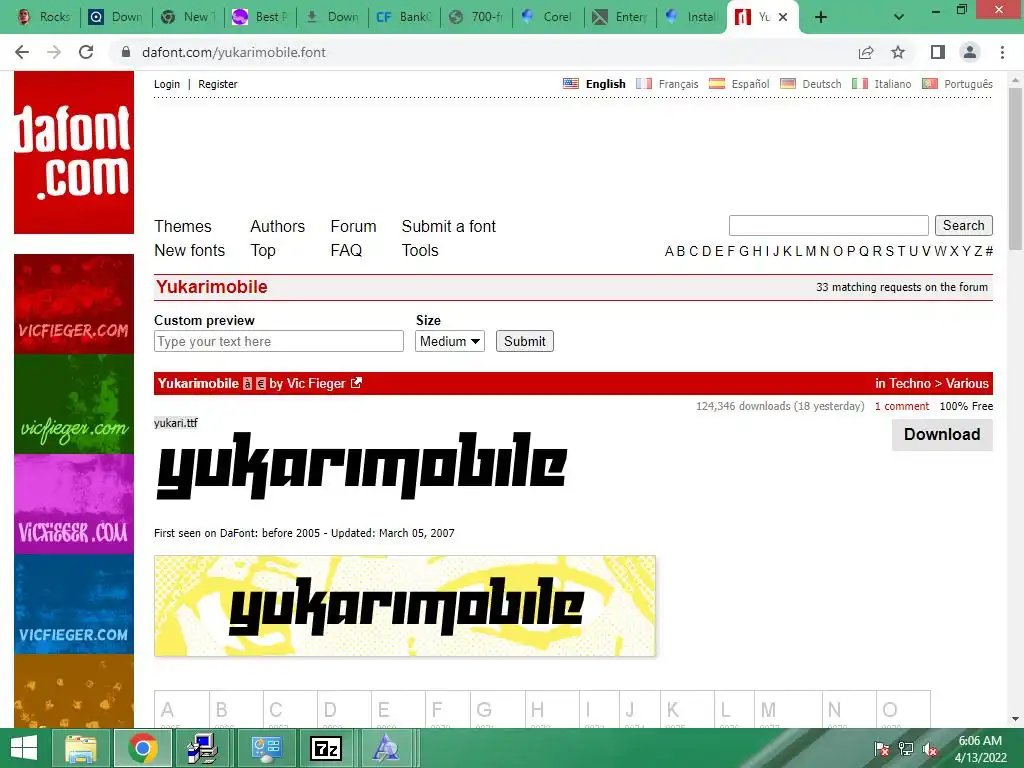Click the Download button
1024x768 pixels.
pyautogui.click(x=942, y=434)
